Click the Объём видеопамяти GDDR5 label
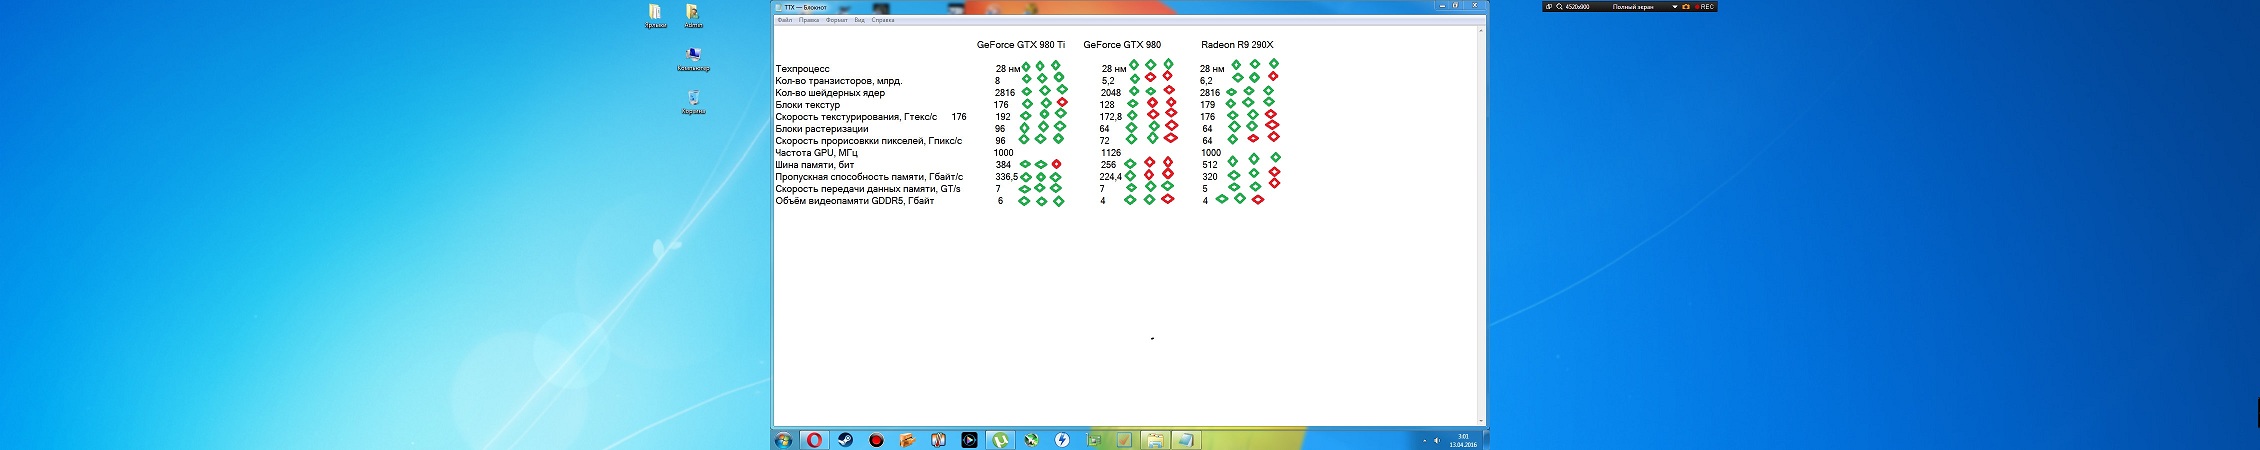 point(855,201)
